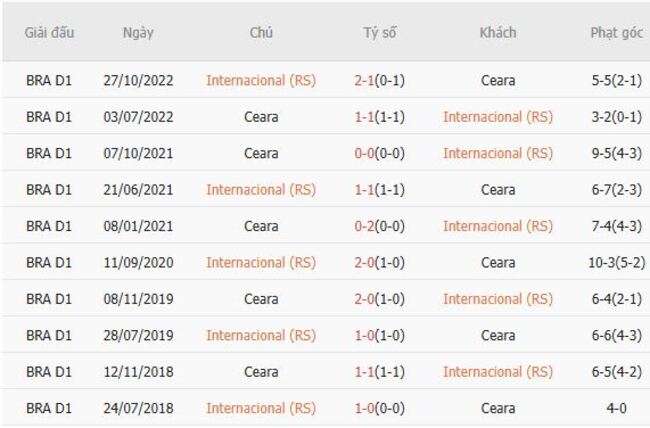650x428 pixels.
Task: Click the 10-3 corner stat for 11/09/2020
Action: [x=604, y=262]
